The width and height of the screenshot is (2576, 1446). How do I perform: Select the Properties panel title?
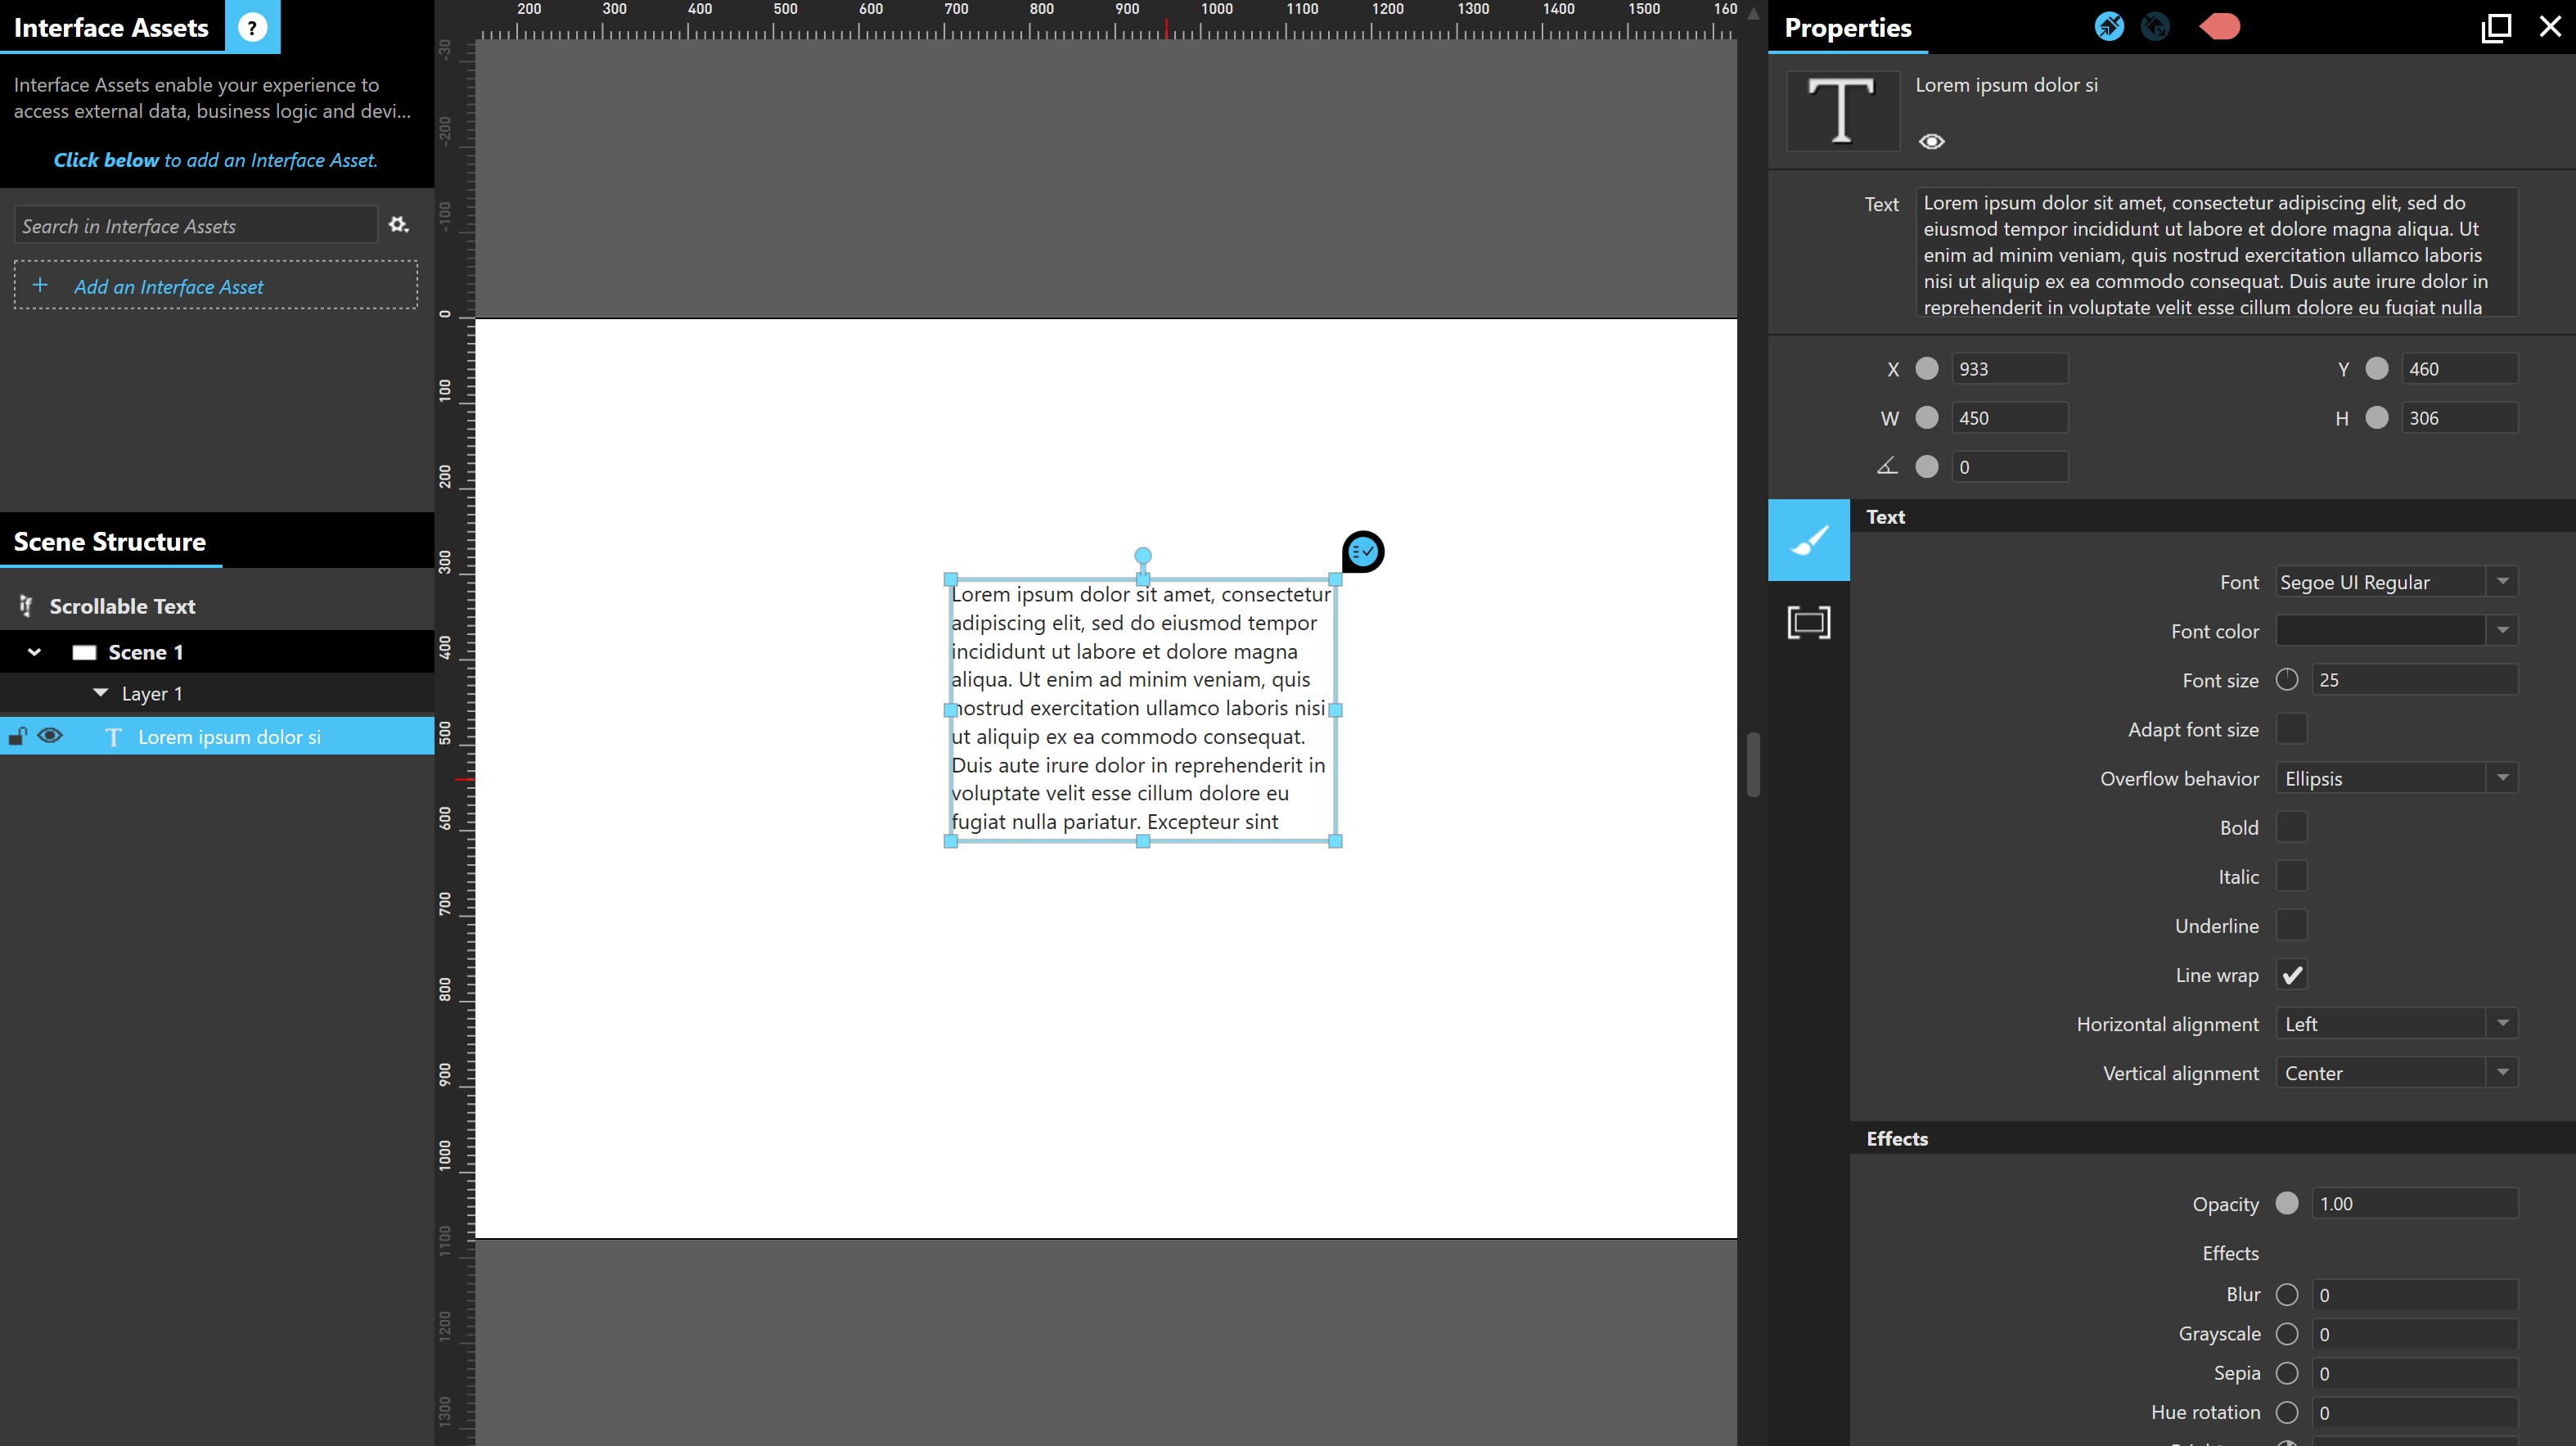point(1846,27)
